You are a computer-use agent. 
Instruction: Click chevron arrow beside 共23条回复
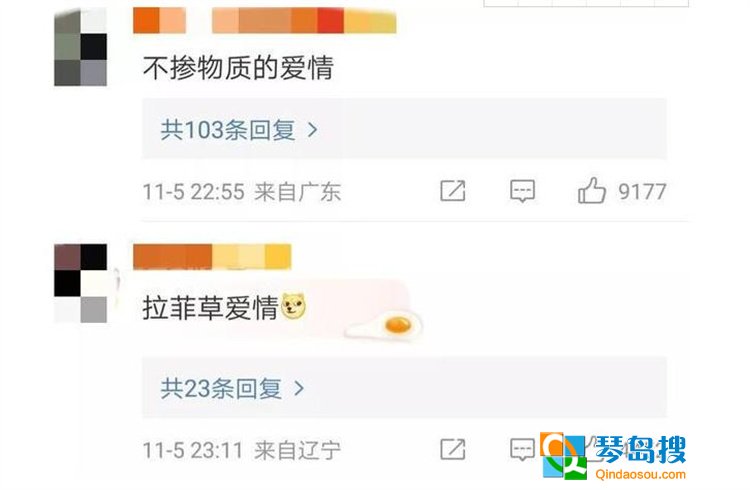pos(299,388)
